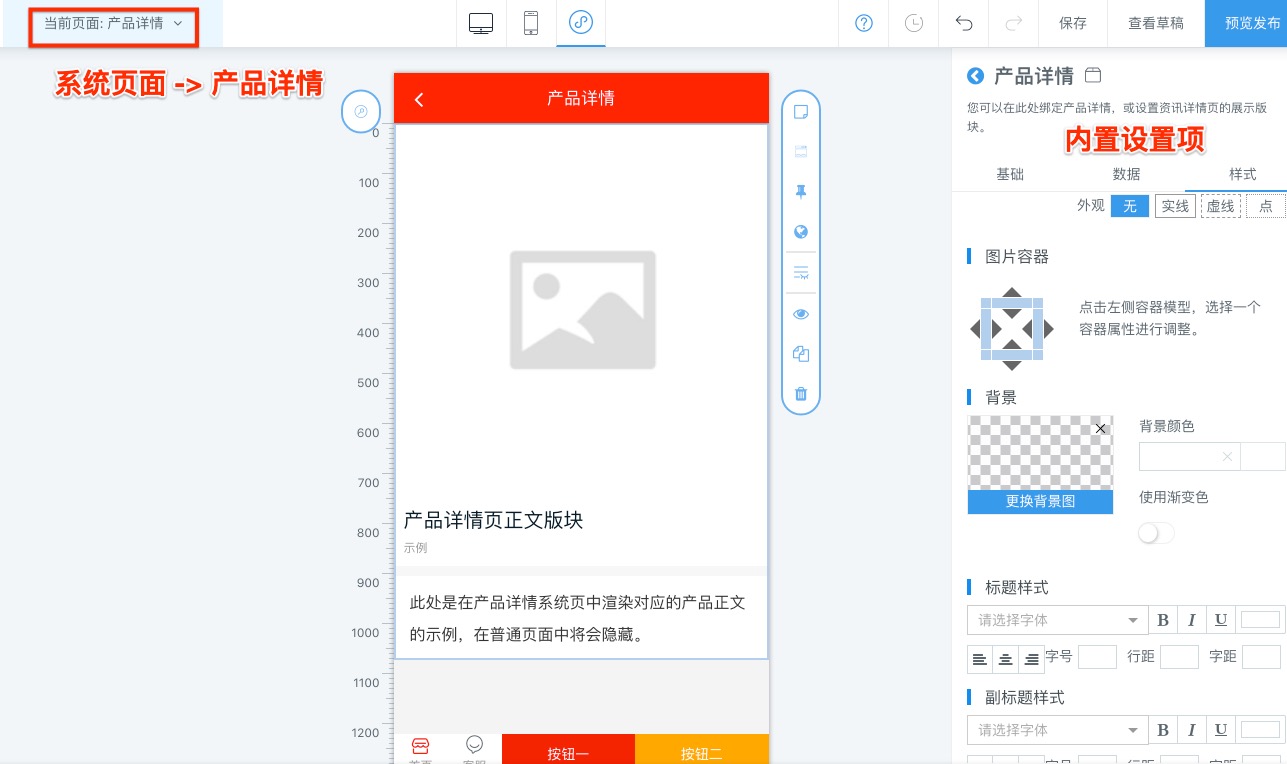Click the white back chevron in the phone header
The image size is (1287, 764).
[x=419, y=99]
